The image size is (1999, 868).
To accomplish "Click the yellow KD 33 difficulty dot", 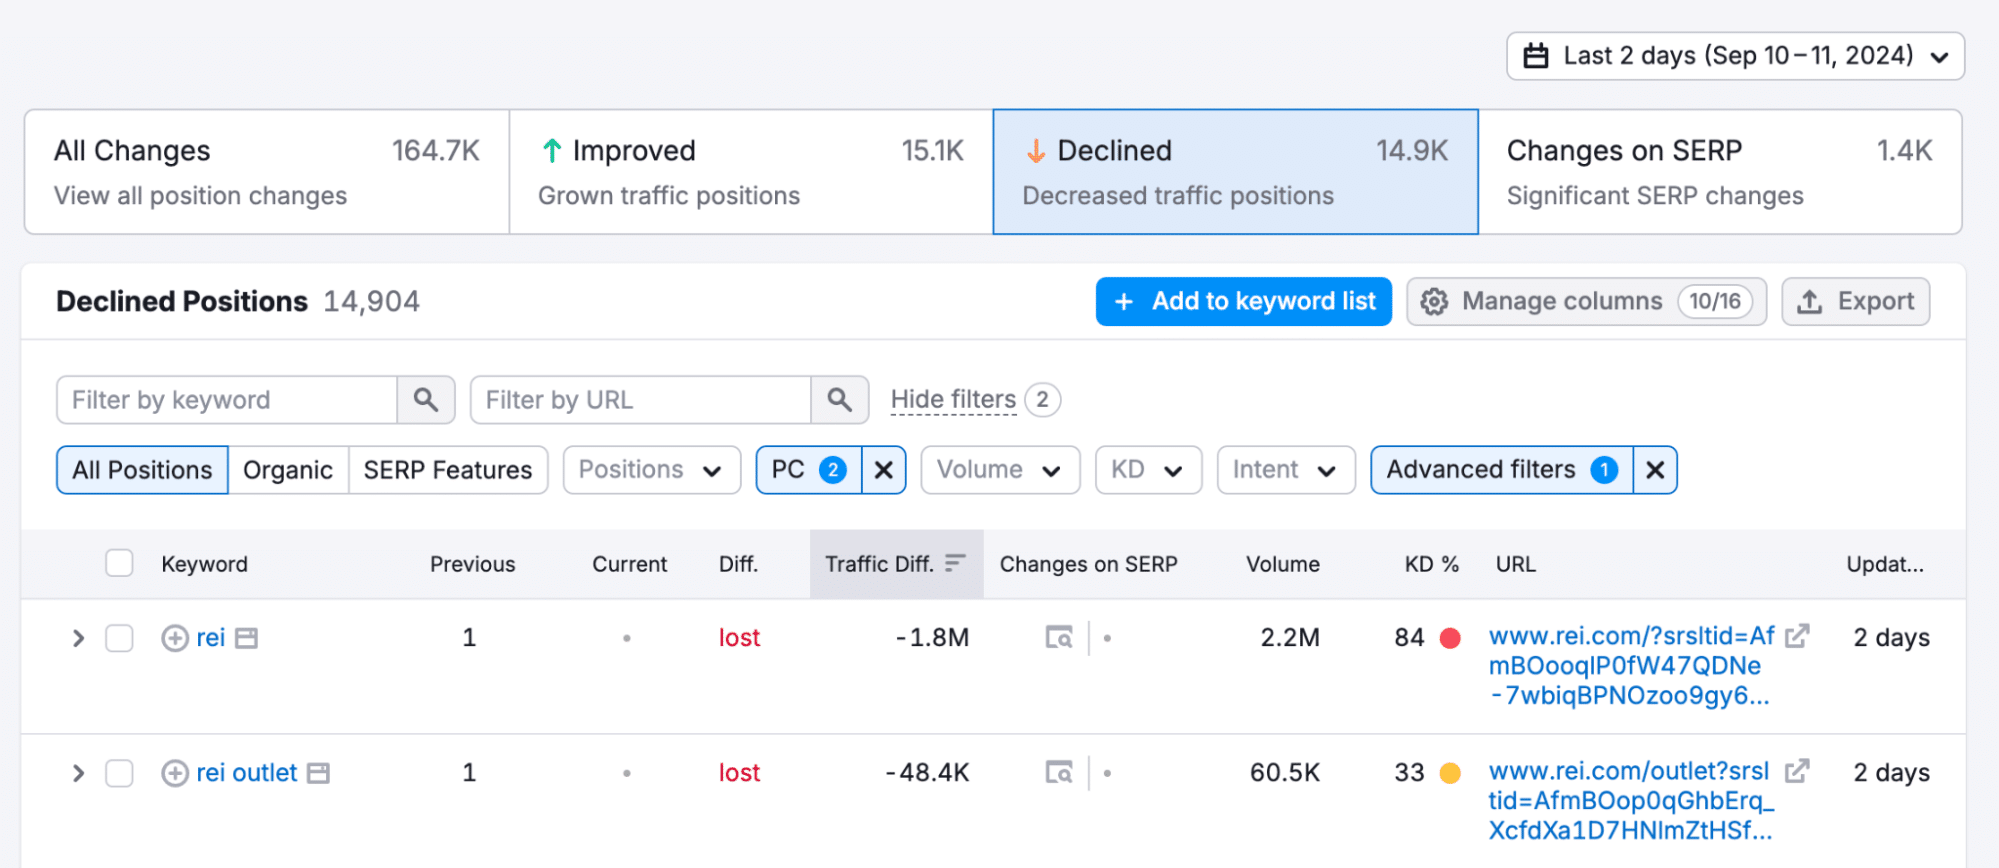I will pos(1450,773).
